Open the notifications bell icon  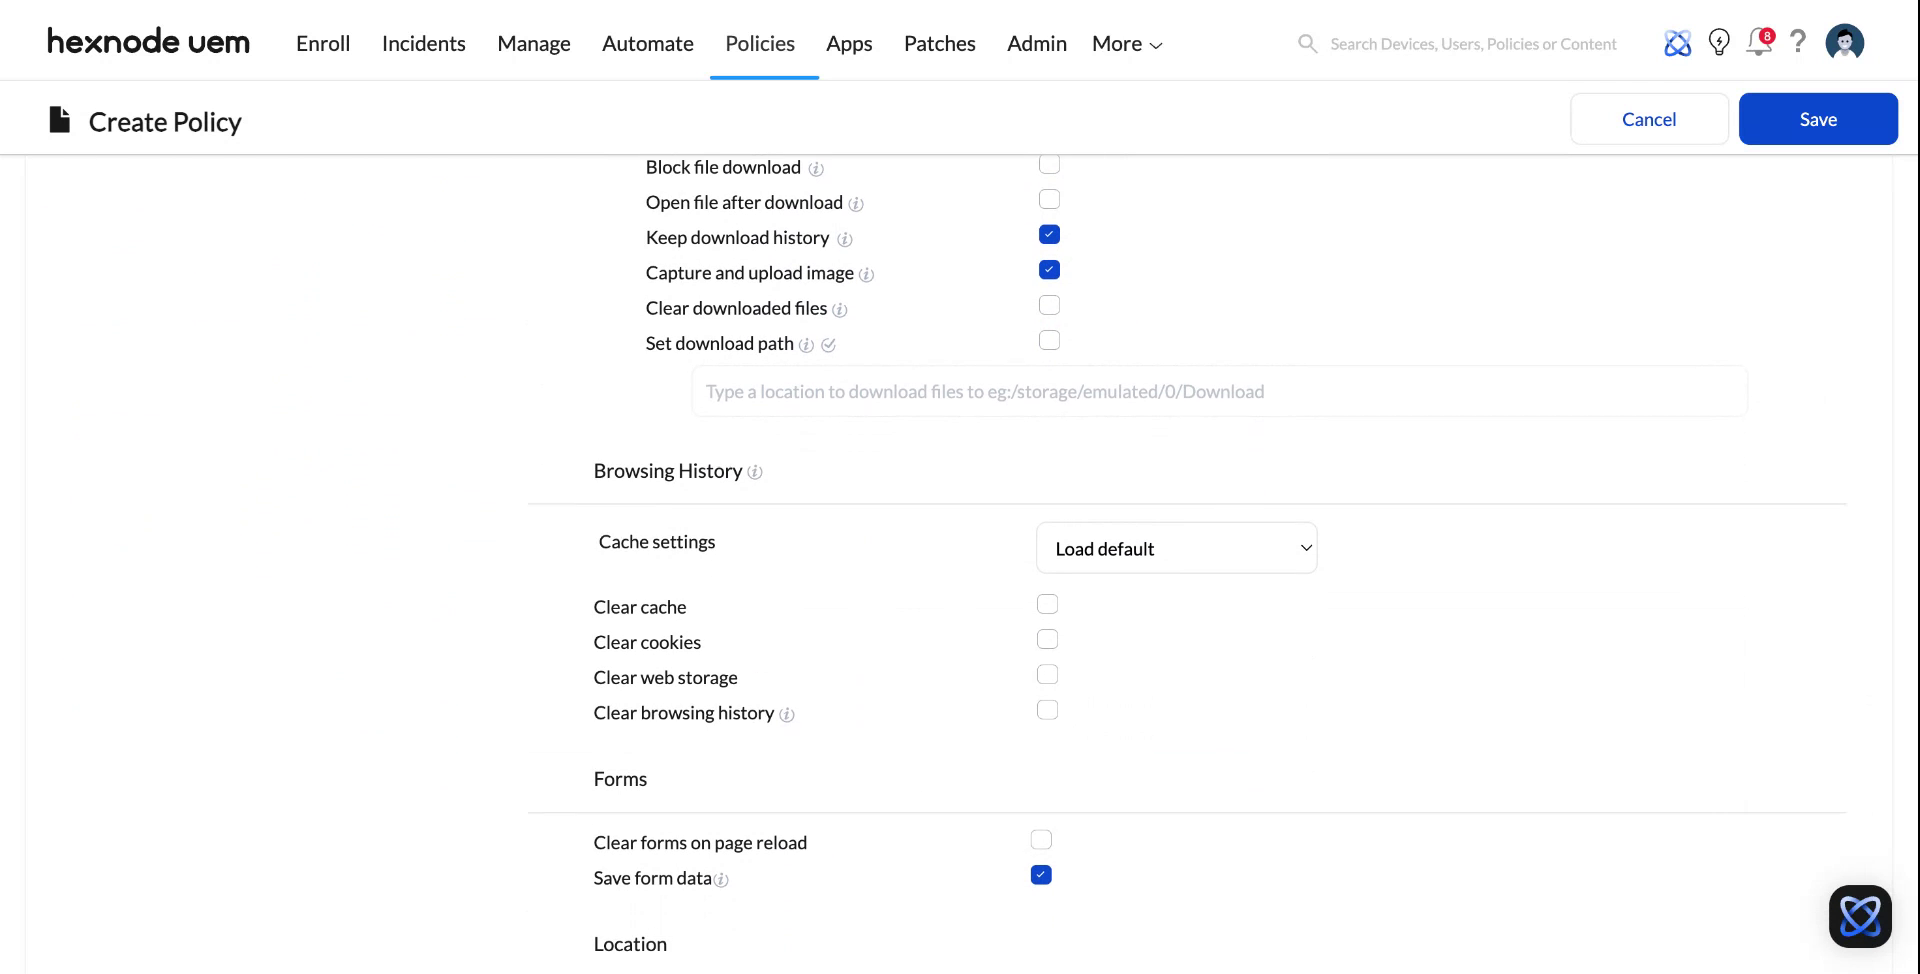coord(1758,43)
